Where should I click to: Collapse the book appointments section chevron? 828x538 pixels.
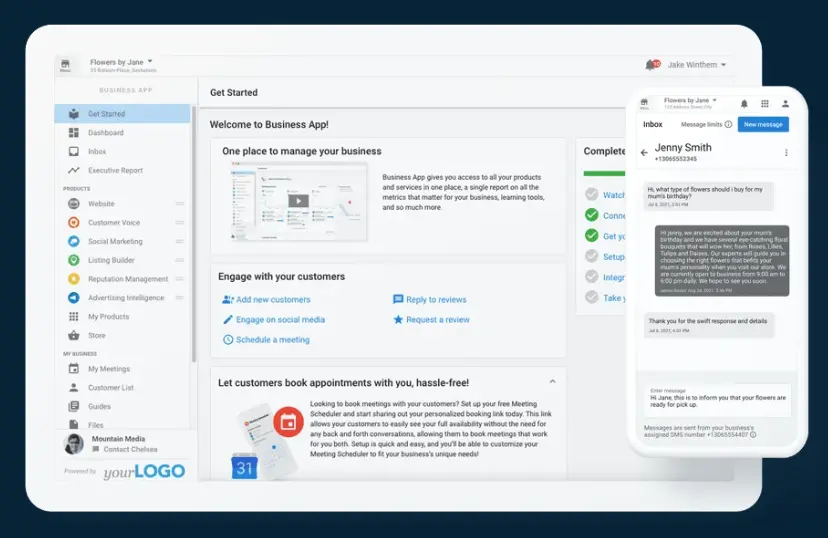pyautogui.click(x=552, y=381)
